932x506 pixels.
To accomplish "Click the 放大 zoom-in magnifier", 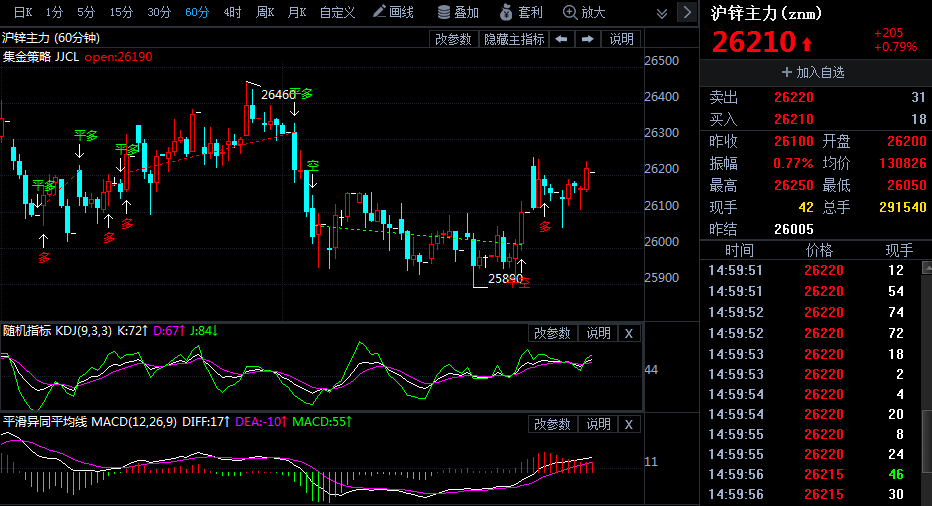I will click(x=584, y=13).
